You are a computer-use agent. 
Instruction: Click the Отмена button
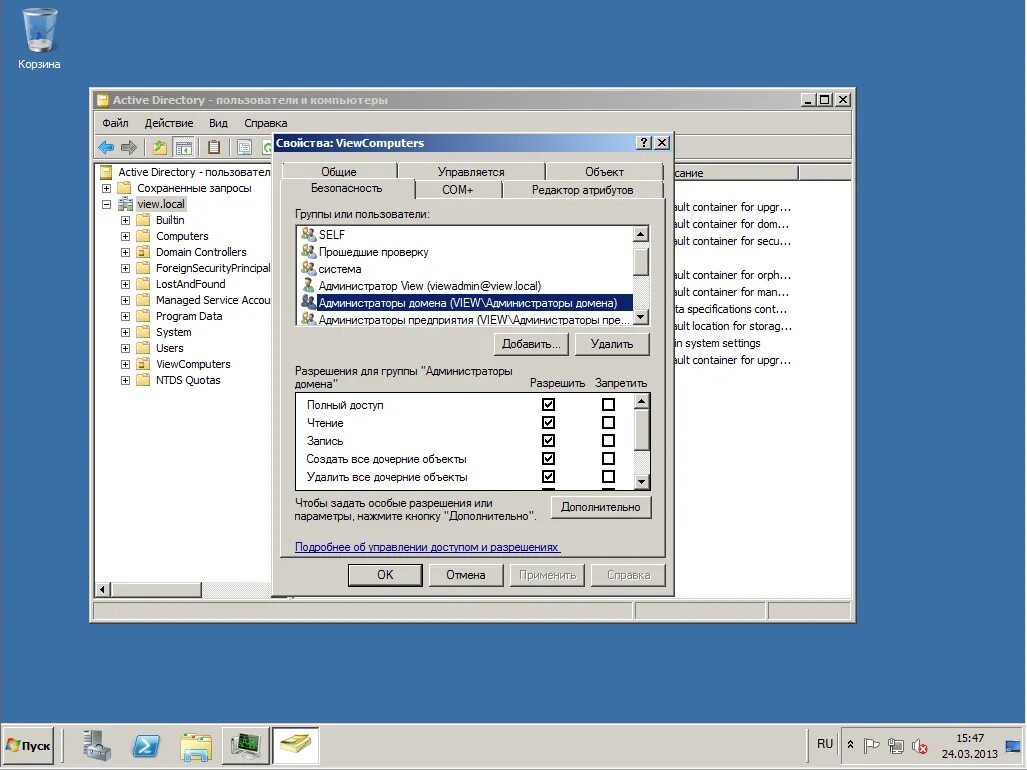point(466,575)
